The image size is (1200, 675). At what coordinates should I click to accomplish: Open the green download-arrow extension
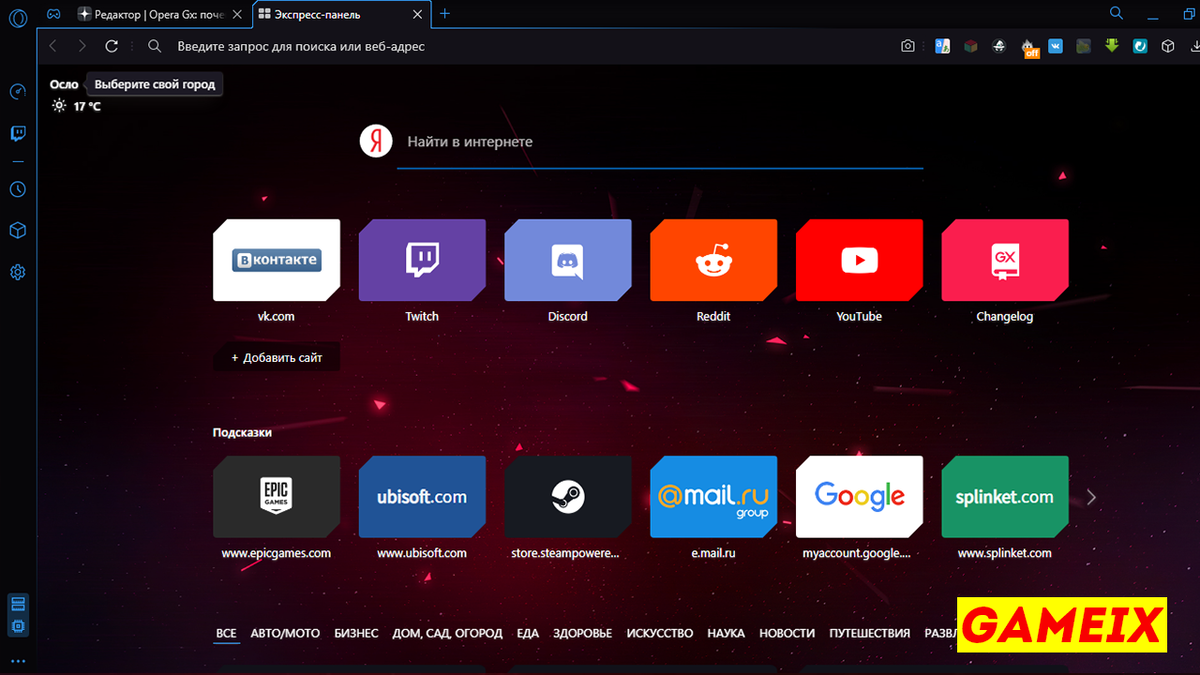1111,46
